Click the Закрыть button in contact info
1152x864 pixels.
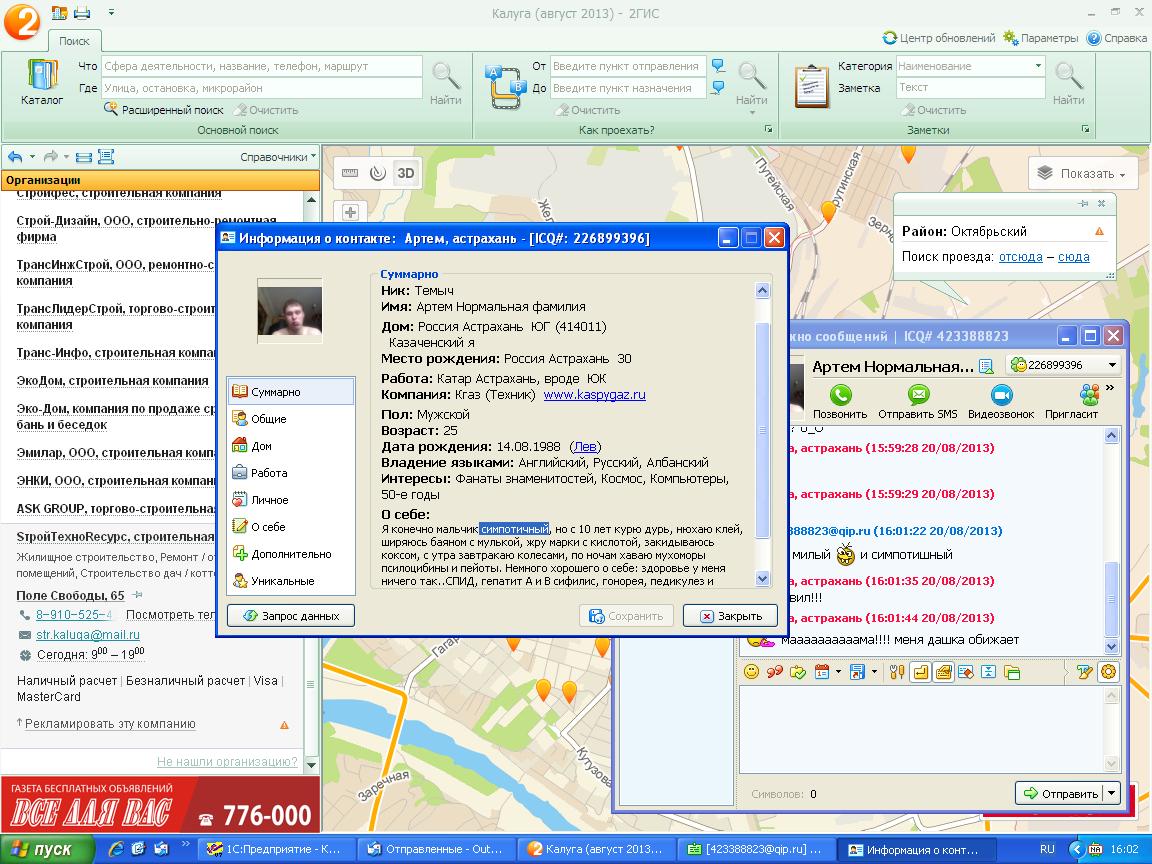[730, 616]
